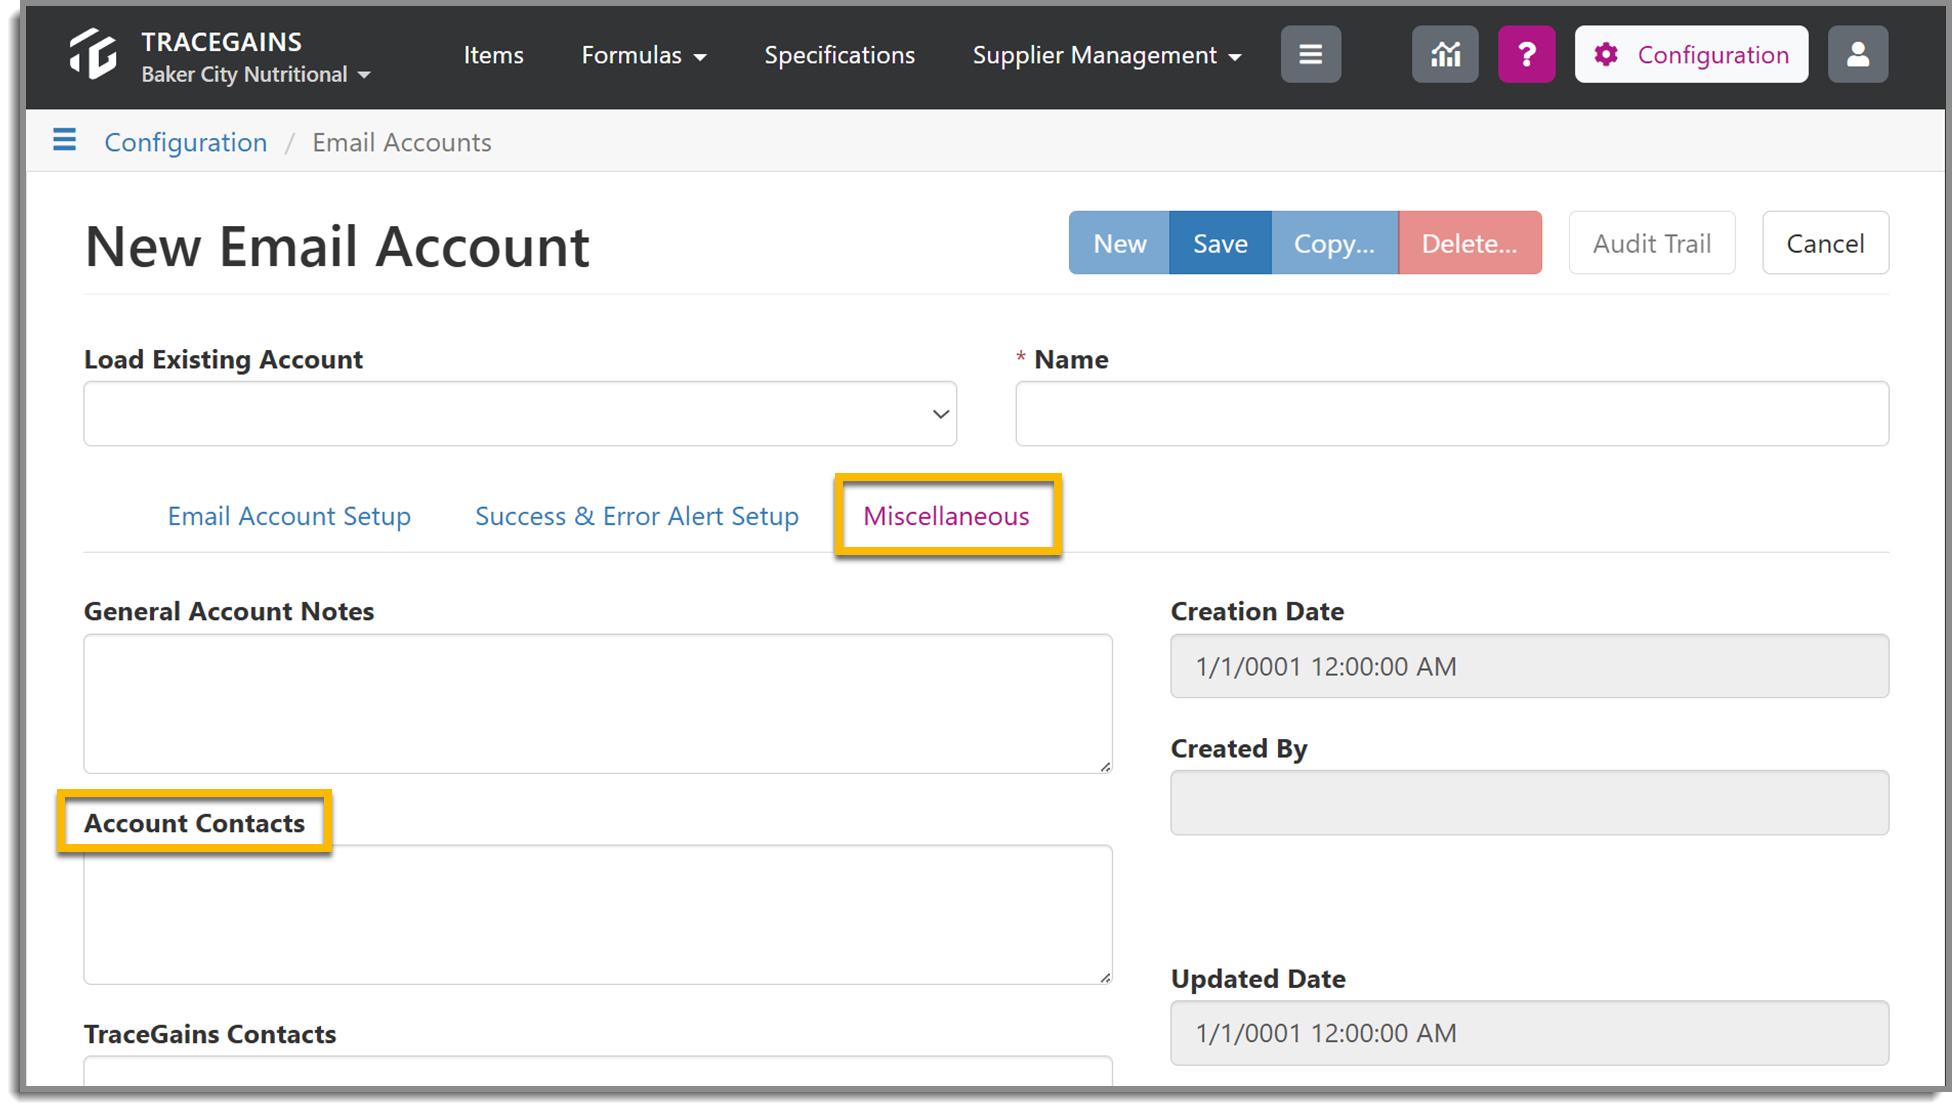The width and height of the screenshot is (1952, 1112).
Task: Click the New button
Action: pyautogui.click(x=1119, y=243)
